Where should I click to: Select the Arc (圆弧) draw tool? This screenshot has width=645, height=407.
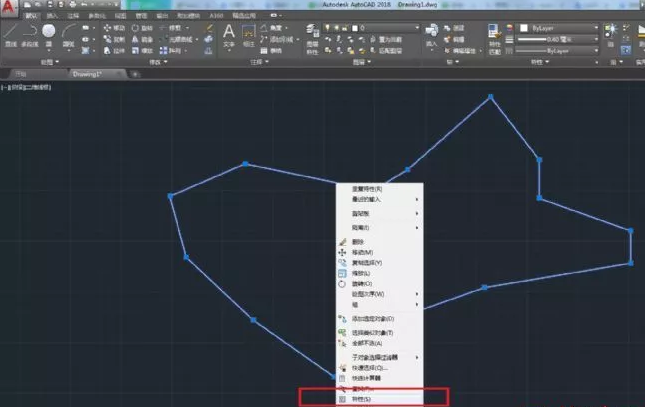(x=68, y=35)
